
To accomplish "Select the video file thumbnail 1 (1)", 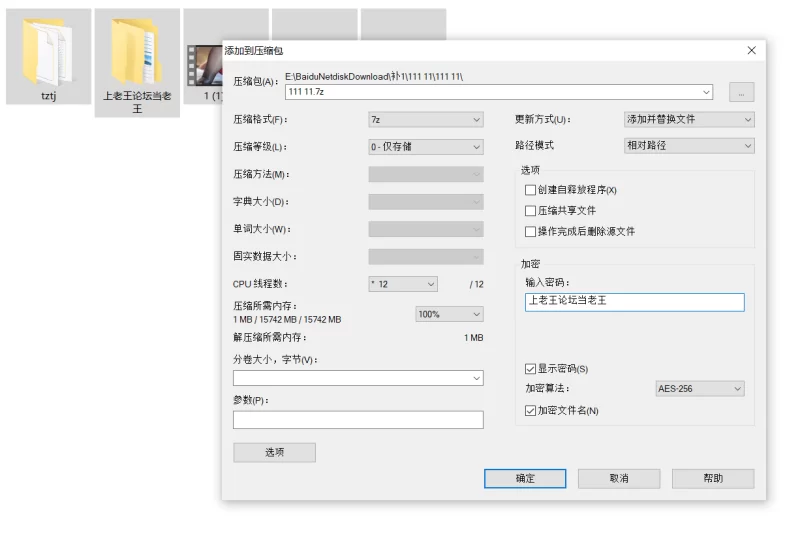I will tap(205, 66).
